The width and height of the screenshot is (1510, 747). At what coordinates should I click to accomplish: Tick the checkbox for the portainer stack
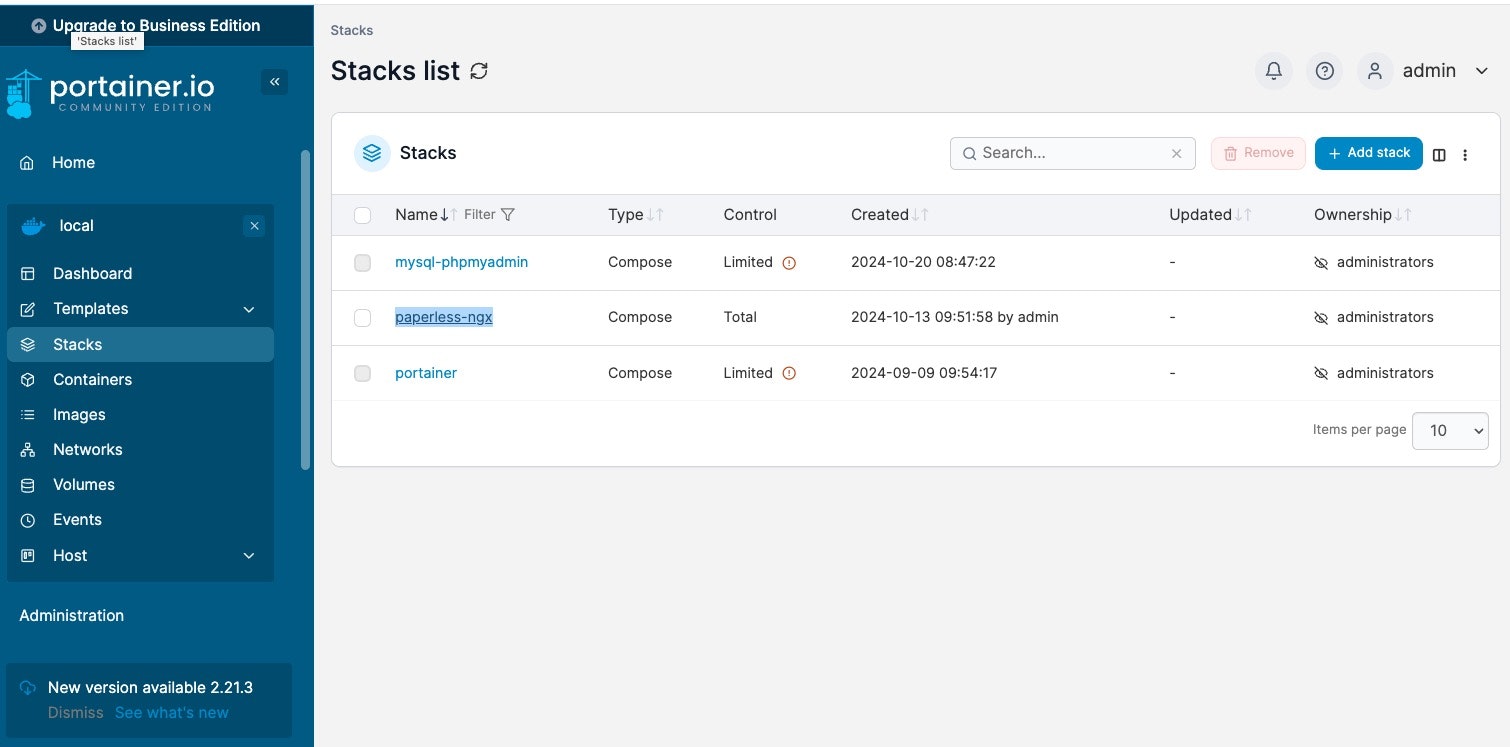pos(362,373)
